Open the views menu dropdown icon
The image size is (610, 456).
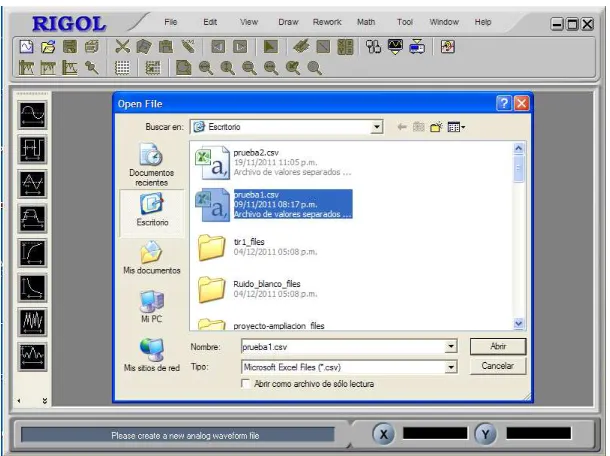(x=456, y=127)
